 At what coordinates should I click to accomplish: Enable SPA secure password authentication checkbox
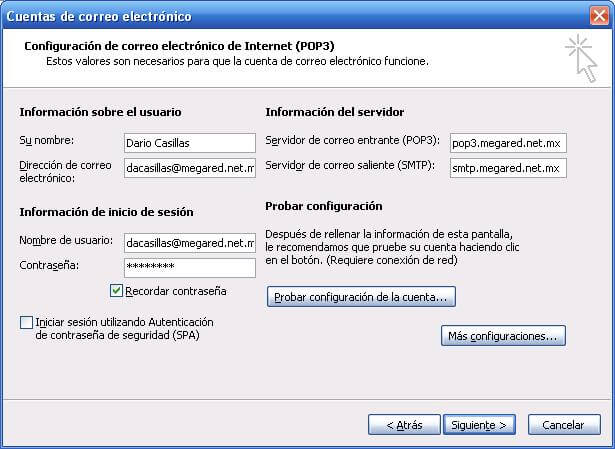coord(26,323)
